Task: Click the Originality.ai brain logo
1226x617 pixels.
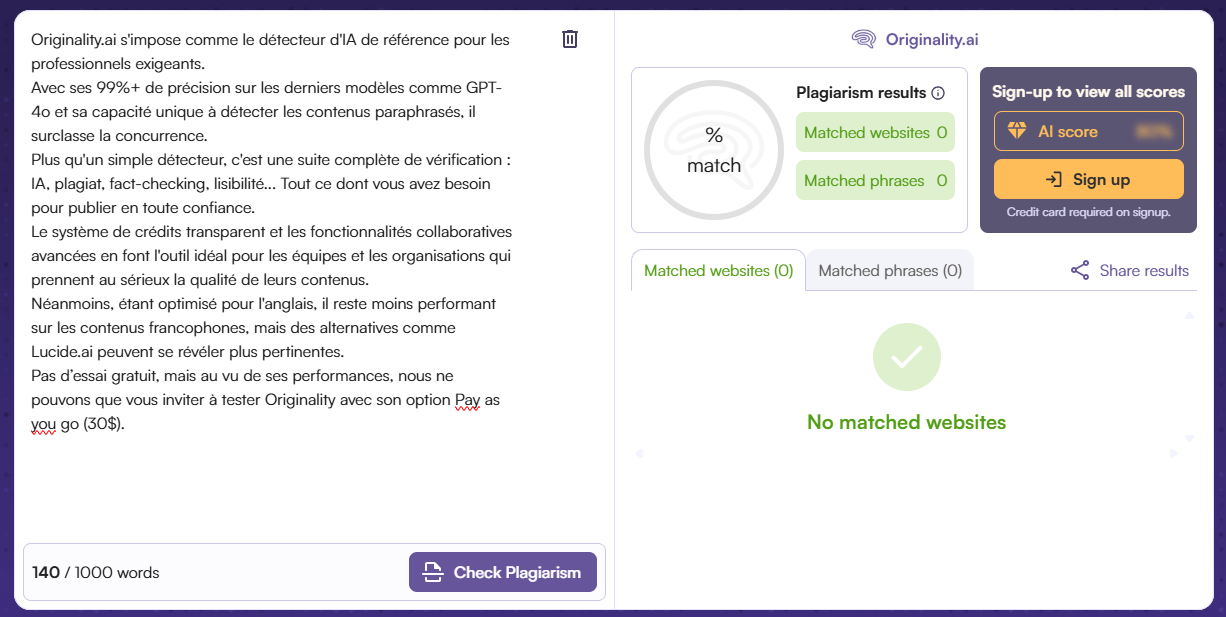Action: pyautogui.click(x=862, y=39)
